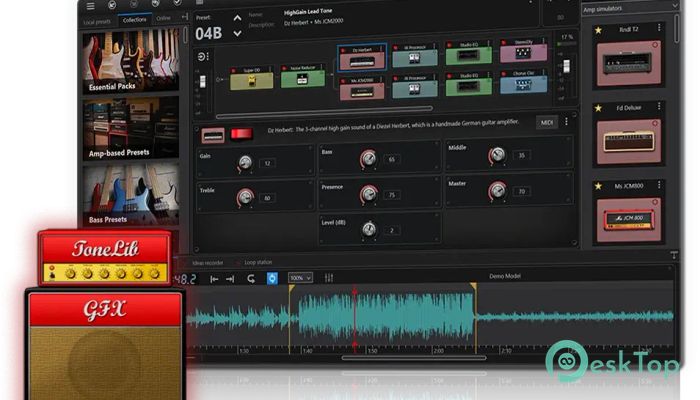This screenshot has width=700, height=400.
Task: Adjust the input level fader
Action: [x=202, y=82]
